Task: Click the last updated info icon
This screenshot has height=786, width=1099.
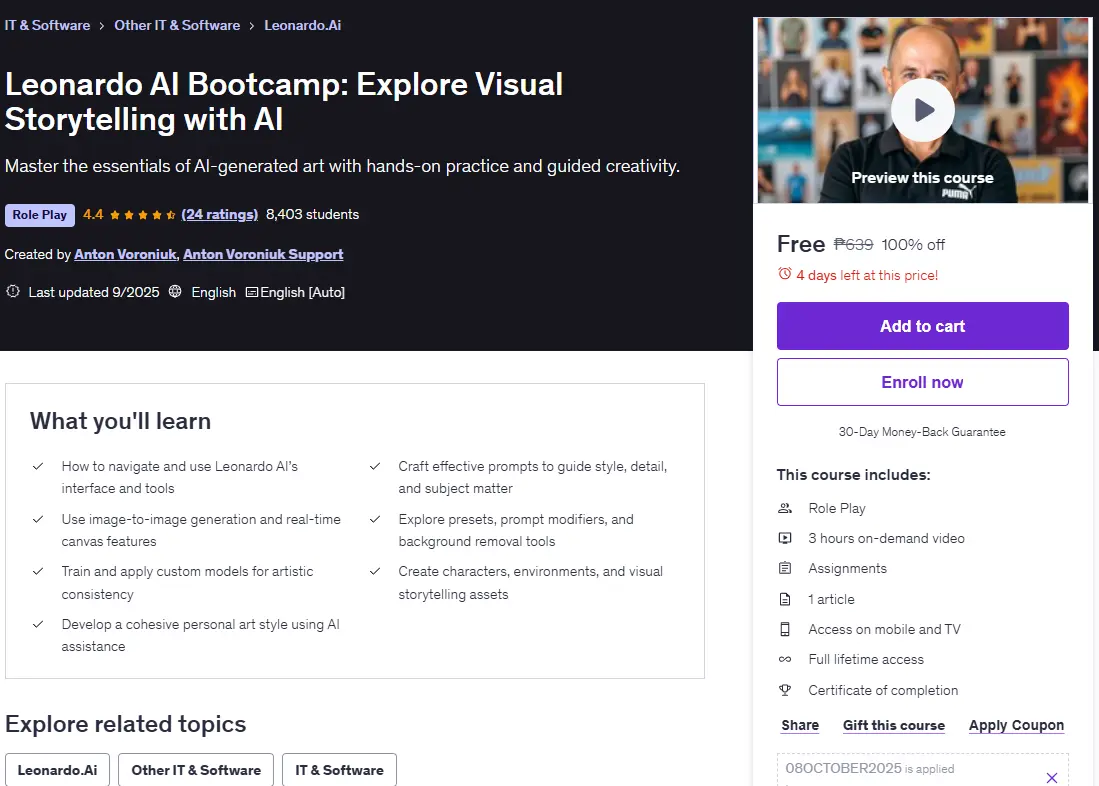Action: (13, 291)
